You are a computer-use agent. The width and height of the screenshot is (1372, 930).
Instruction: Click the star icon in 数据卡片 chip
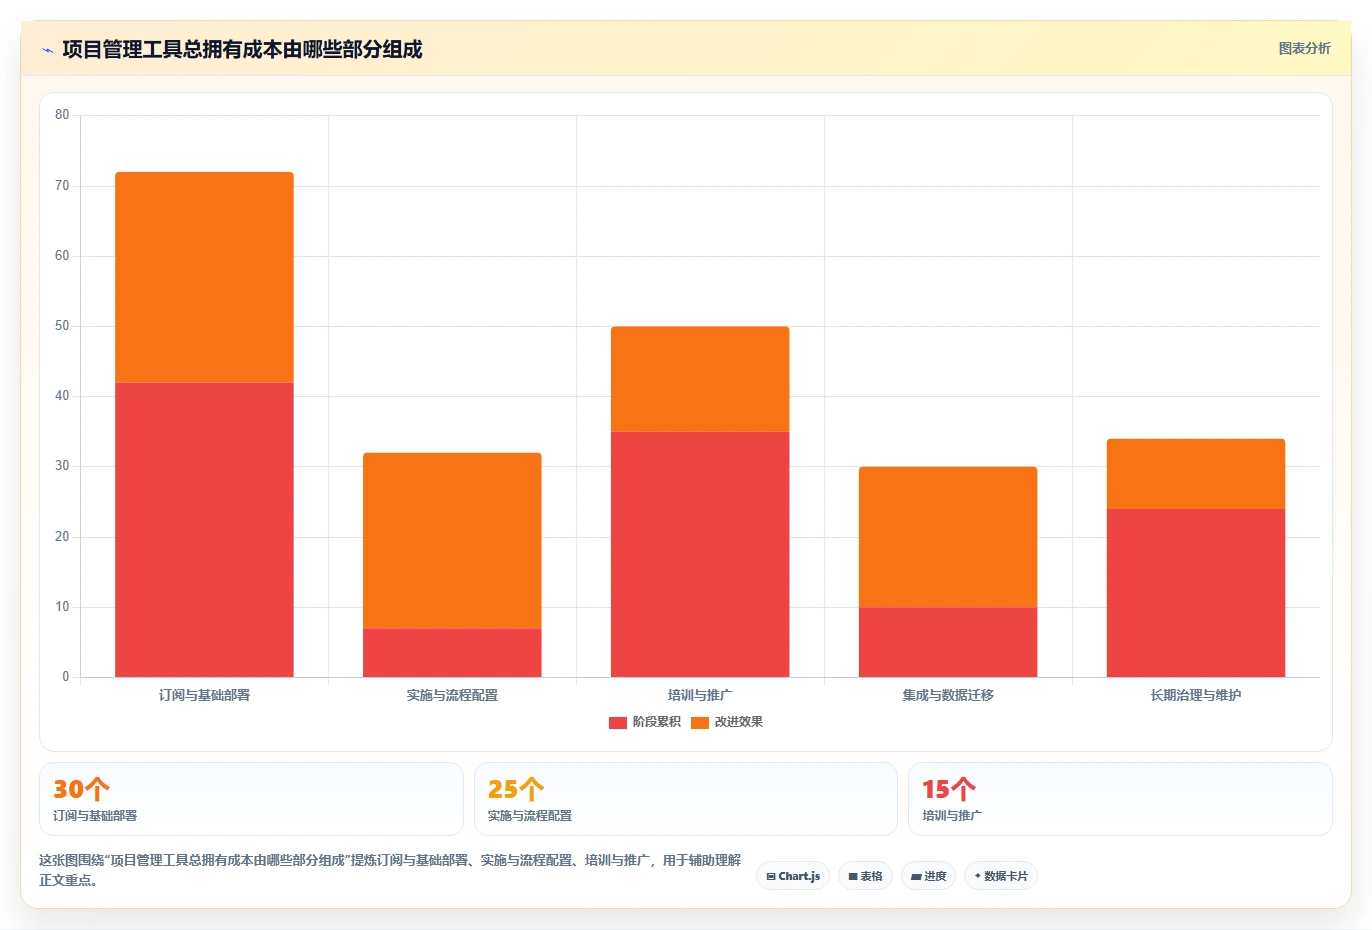pyautogui.click(x=977, y=876)
